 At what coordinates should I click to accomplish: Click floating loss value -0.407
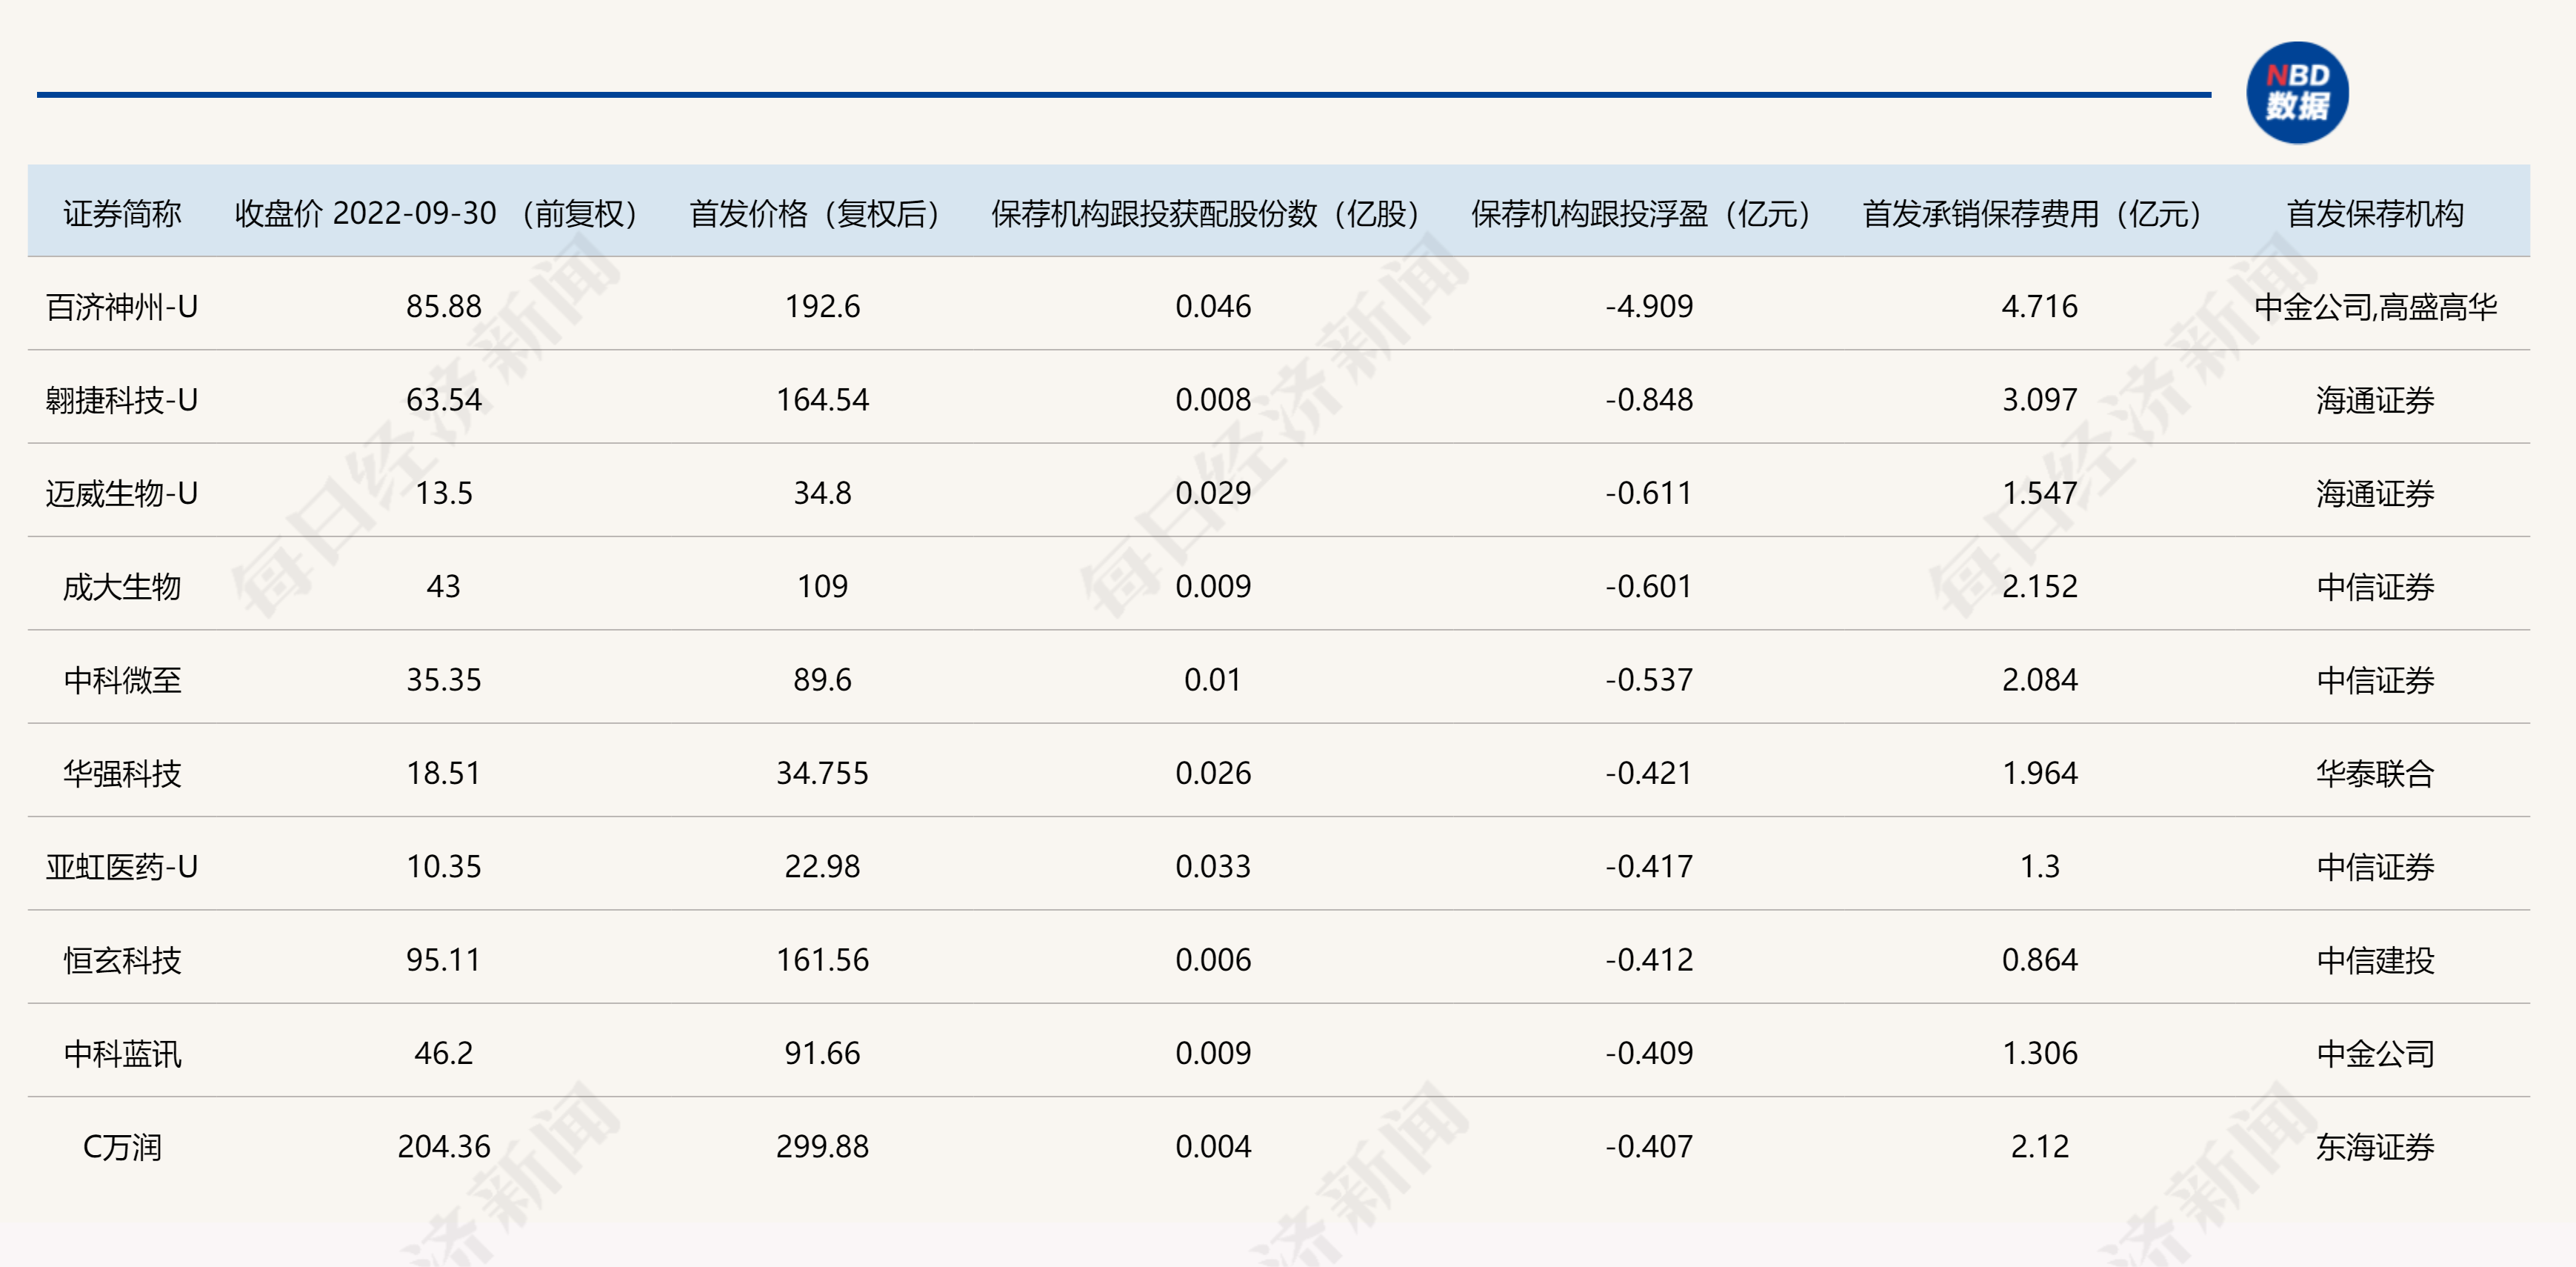[1649, 1146]
